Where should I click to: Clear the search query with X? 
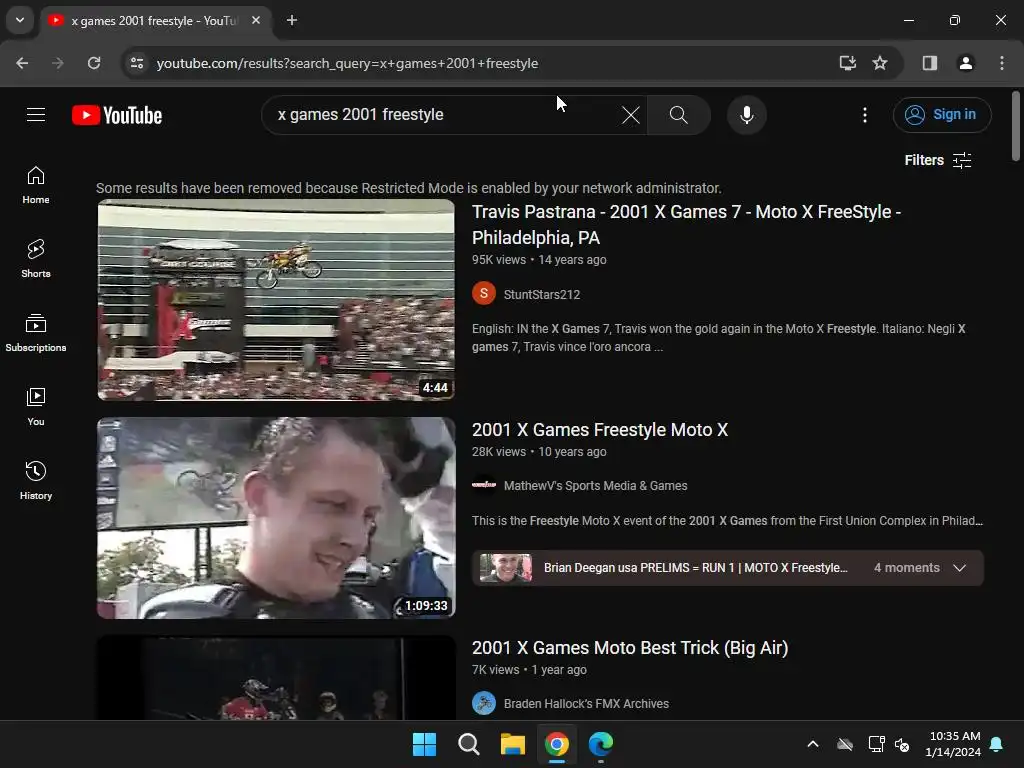[x=630, y=115]
